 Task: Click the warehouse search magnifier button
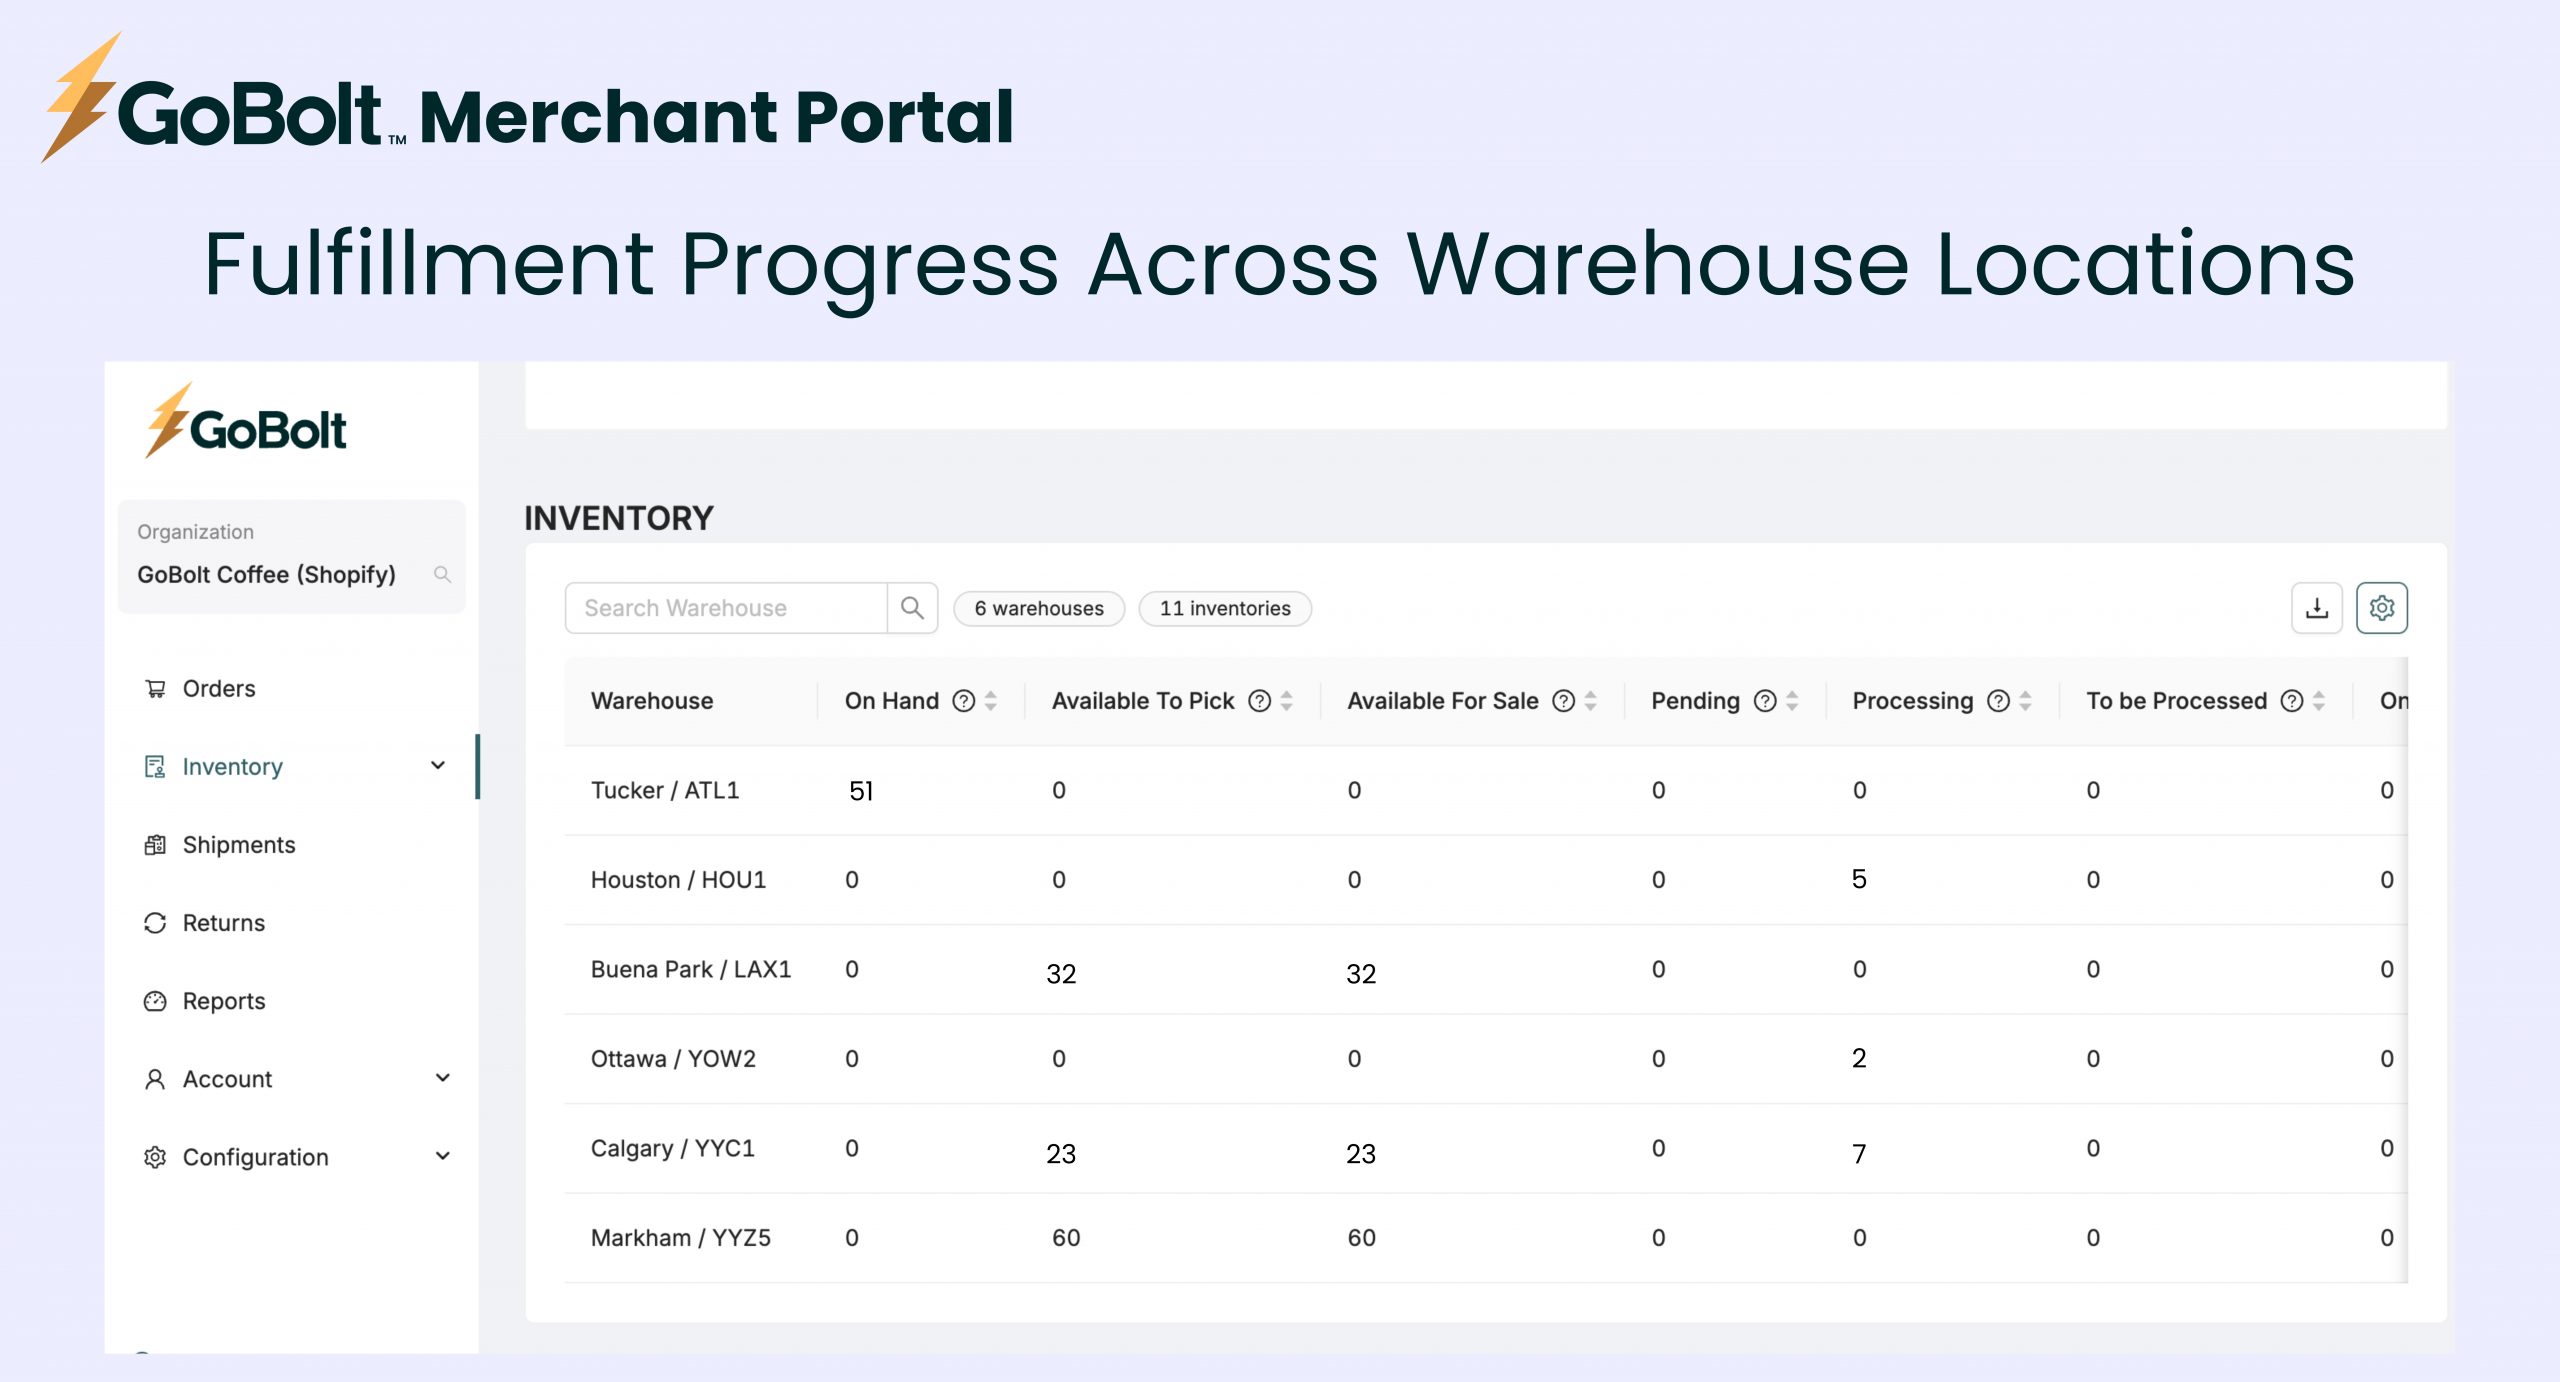(x=912, y=608)
